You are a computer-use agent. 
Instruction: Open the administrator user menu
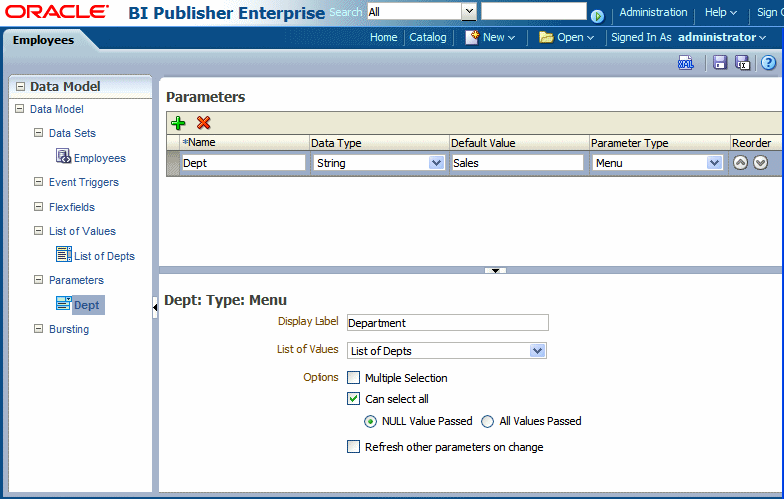coord(722,38)
